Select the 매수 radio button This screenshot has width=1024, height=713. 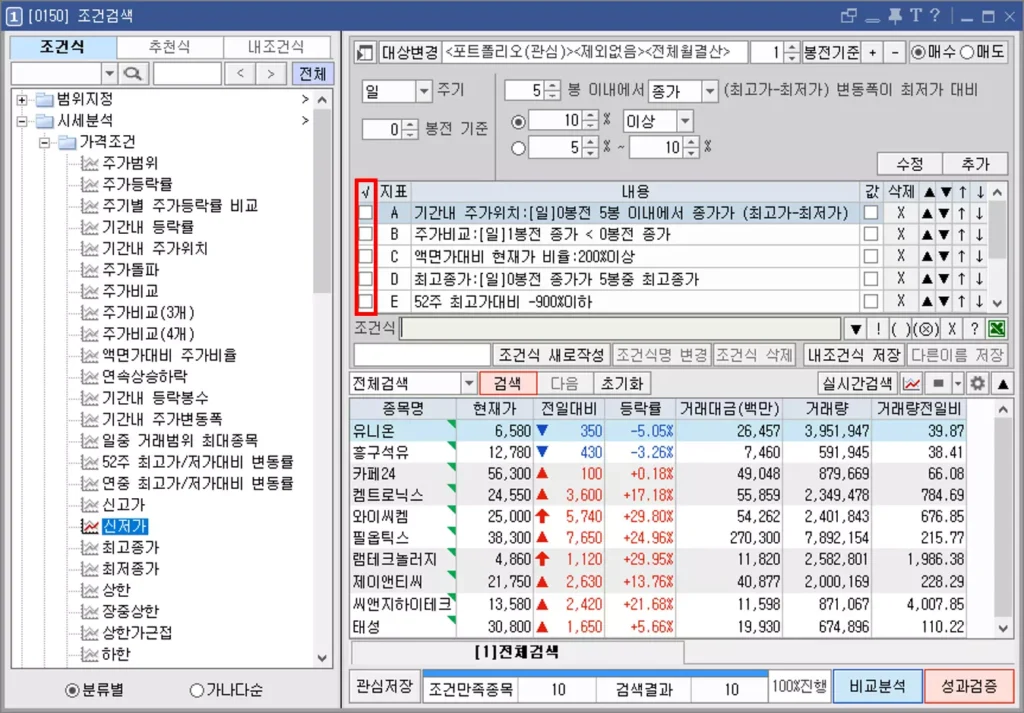tap(919, 52)
